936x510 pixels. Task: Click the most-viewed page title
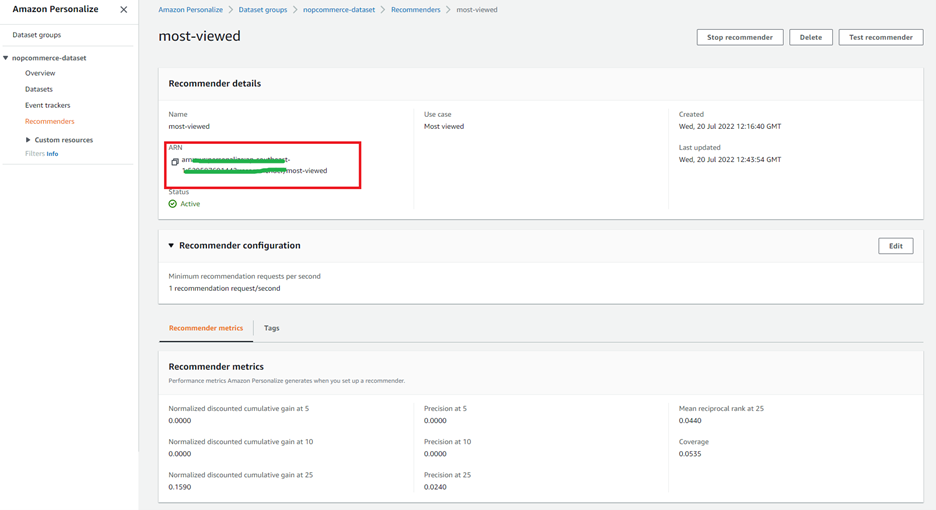click(x=199, y=36)
